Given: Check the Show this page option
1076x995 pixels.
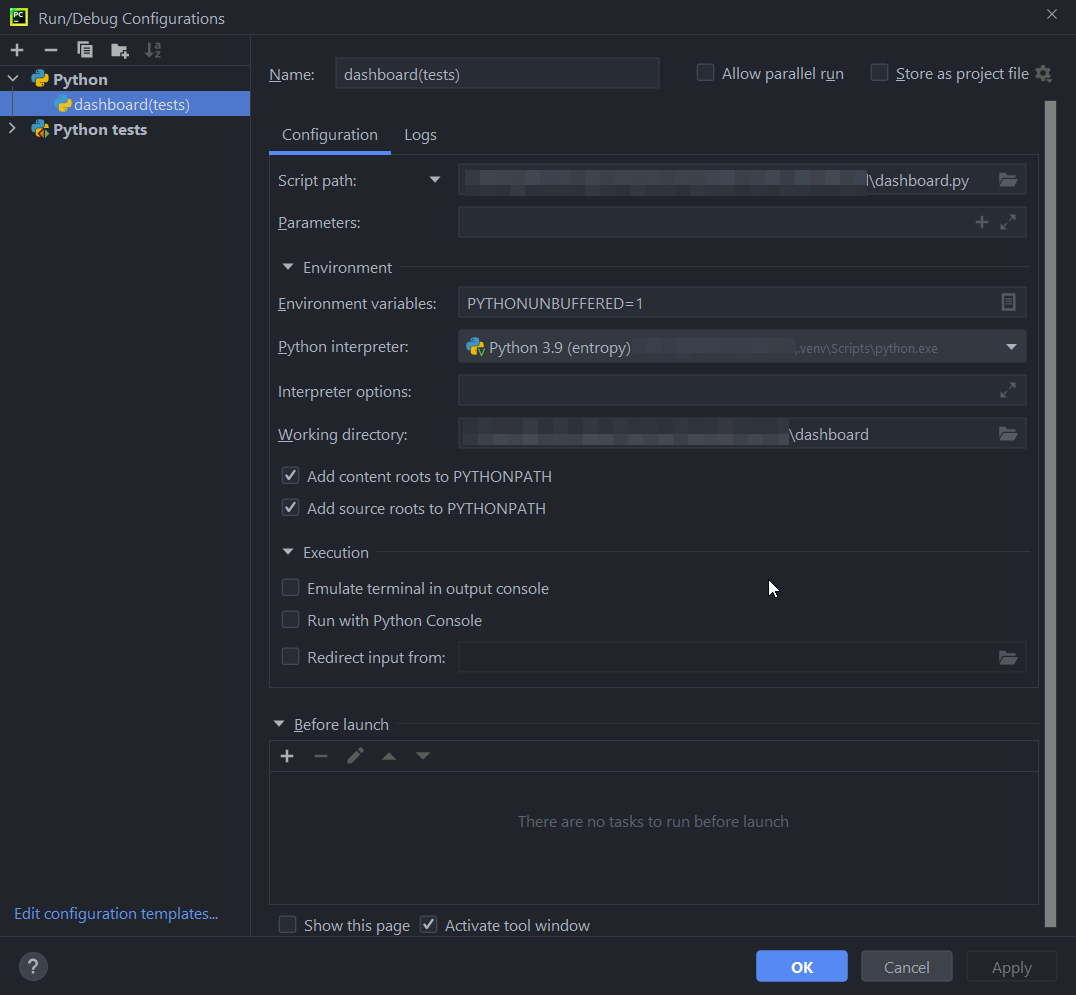Looking at the screenshot, I should tap(288, 925).
